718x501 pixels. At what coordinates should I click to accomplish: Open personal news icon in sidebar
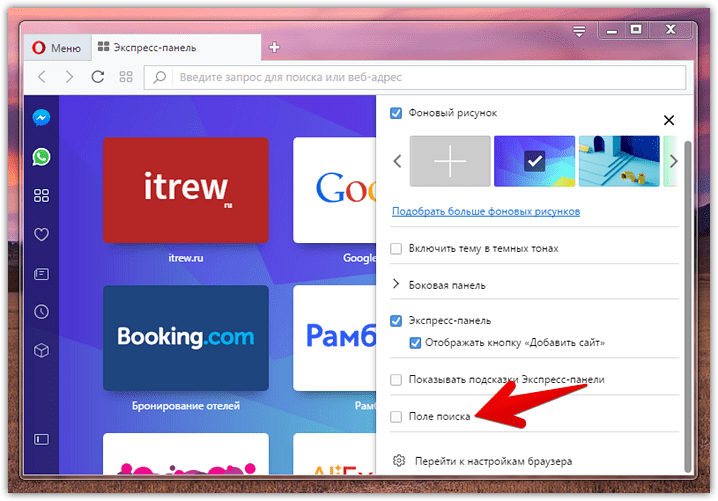tap(41, 274)
